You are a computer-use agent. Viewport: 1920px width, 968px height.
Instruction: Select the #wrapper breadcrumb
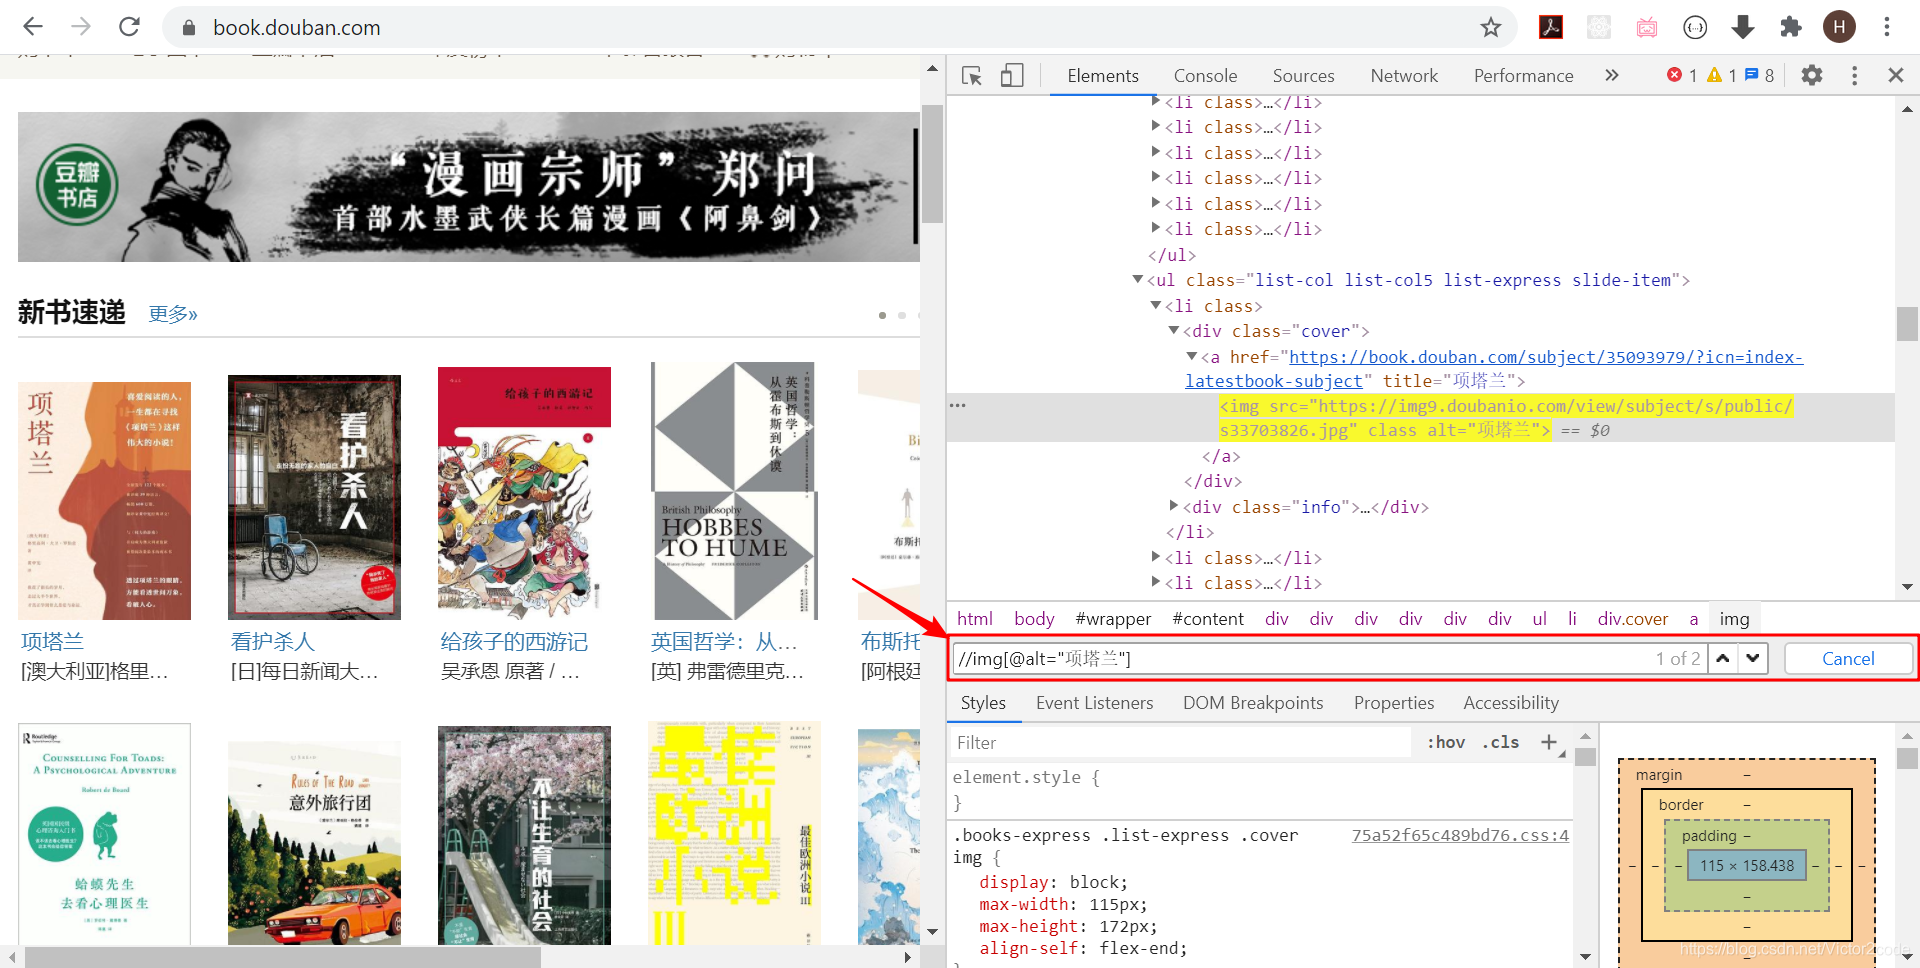click(x=1113, y=619)
